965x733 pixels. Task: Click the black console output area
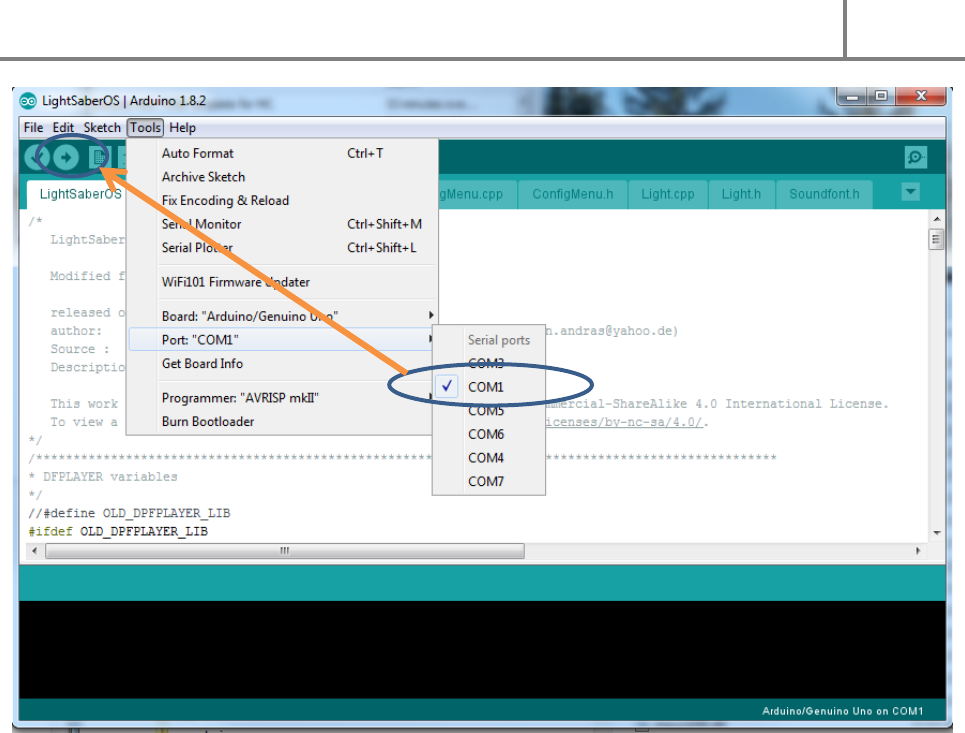482,649
